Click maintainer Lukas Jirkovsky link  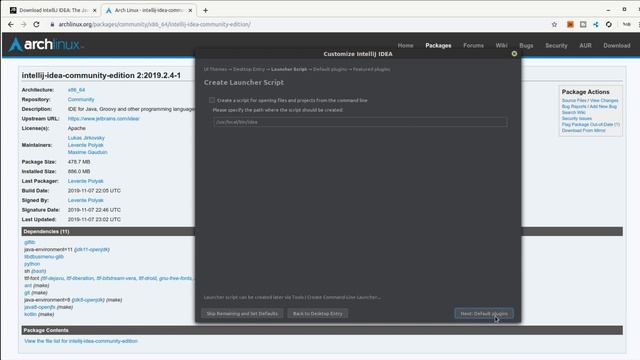point(86,138)
